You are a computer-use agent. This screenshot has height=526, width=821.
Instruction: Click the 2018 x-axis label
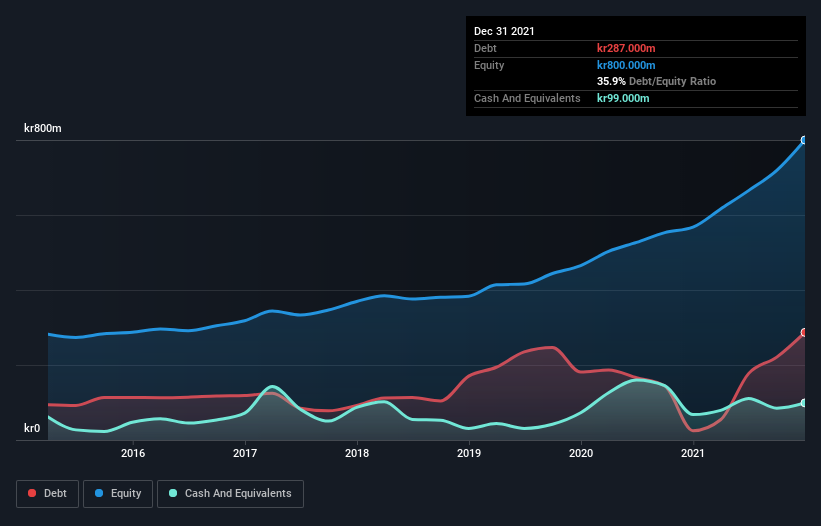357,453
